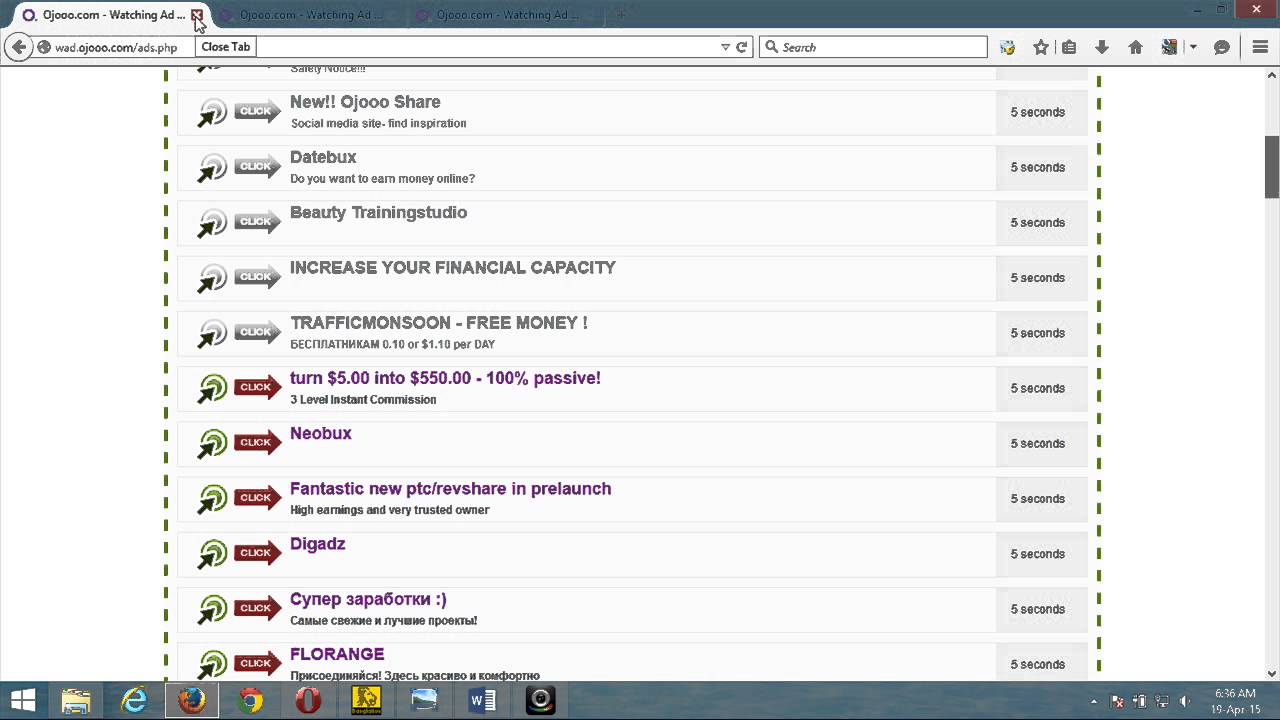The image size is (1280, 720).
Task: Open INCREASE YOUR FINANCIAL CAPACITY ad
Action: coord(453,267)
